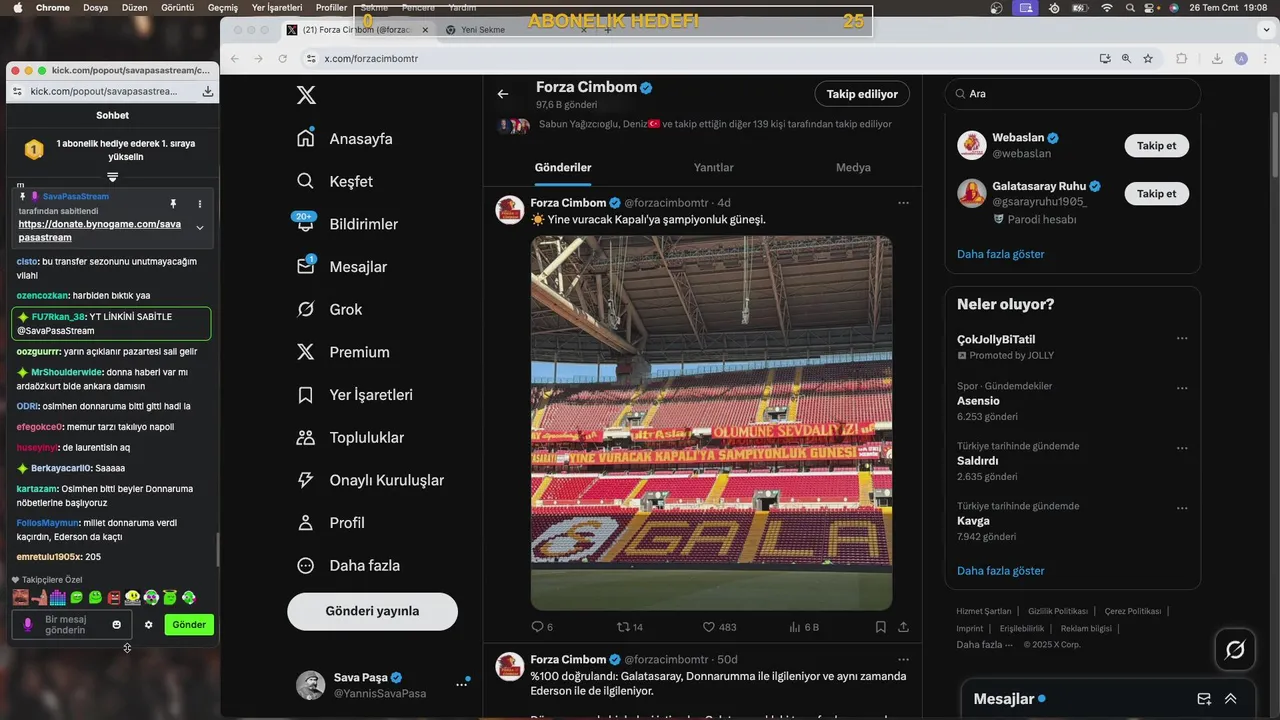The width and height of the screenshot is (1280, 720).
Task: Share the stadium photo post
Action: point(903,627)
